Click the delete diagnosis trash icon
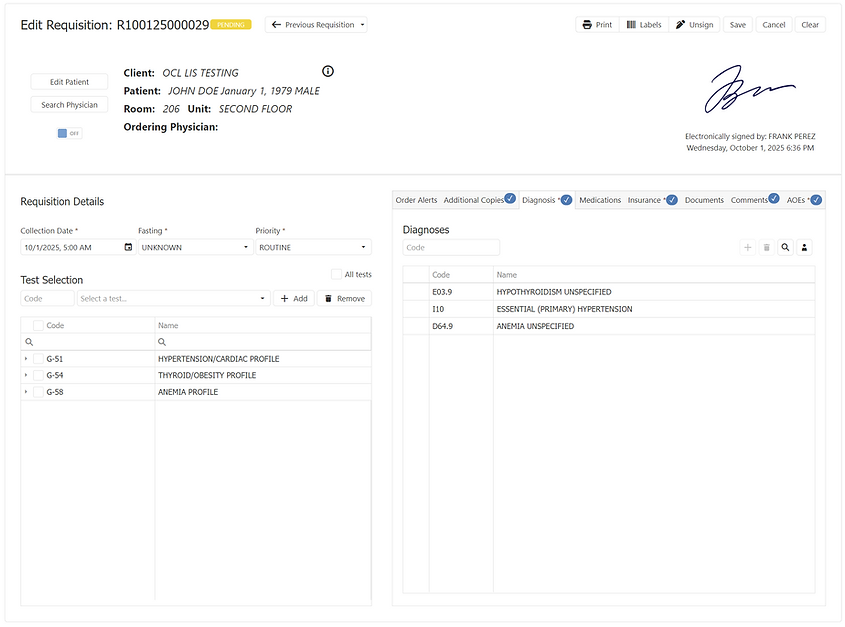Image resolution: width=845 pixels, height=627 pixels. point(766,247)
